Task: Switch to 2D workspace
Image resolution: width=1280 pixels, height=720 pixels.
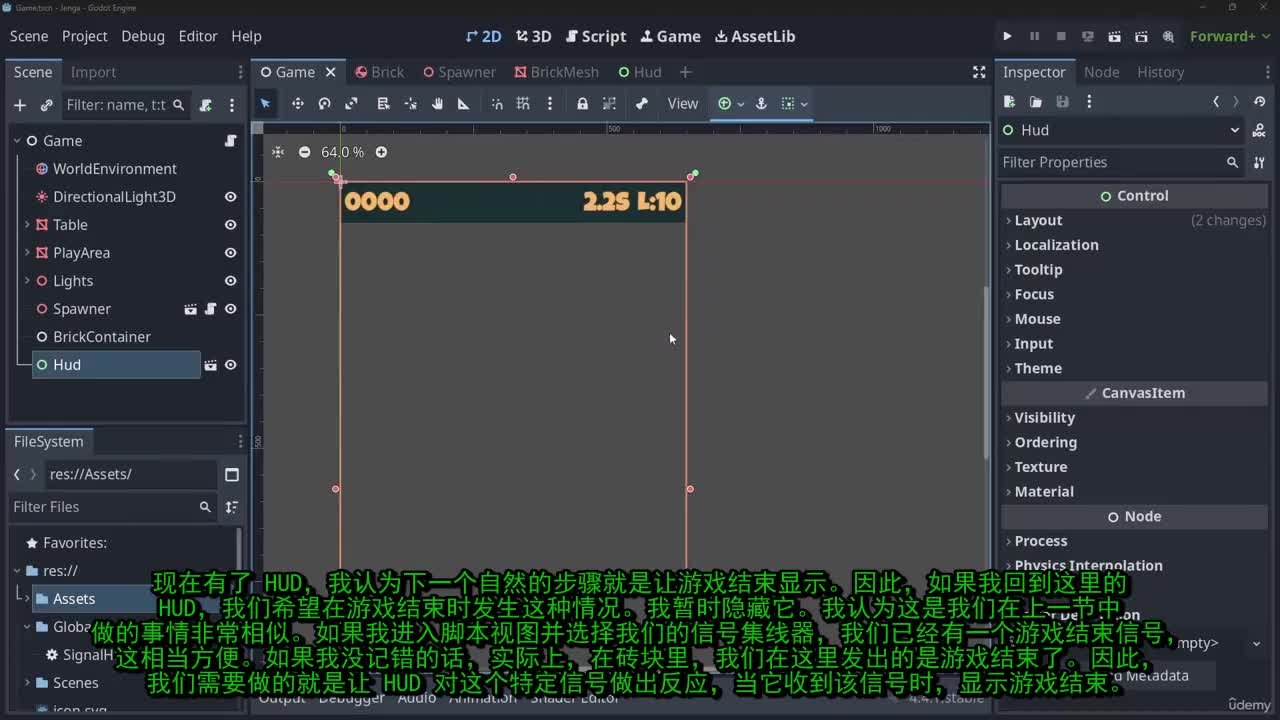Action: coord(484,36)
